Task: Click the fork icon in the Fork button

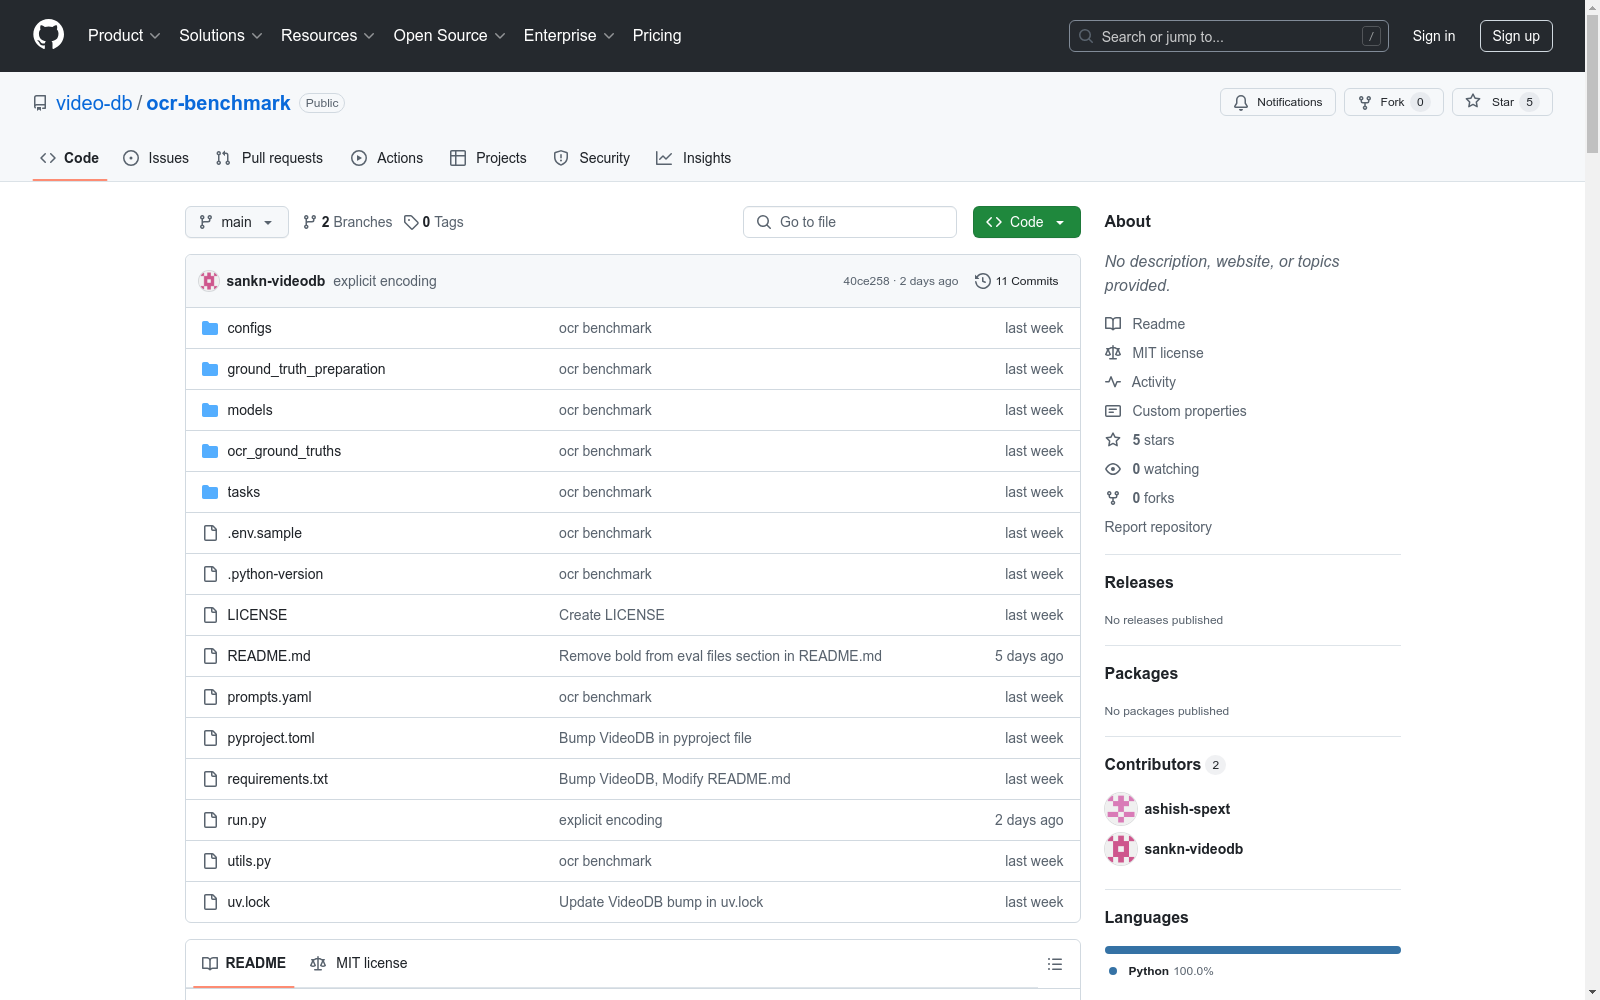Action: coord(1365,102)
